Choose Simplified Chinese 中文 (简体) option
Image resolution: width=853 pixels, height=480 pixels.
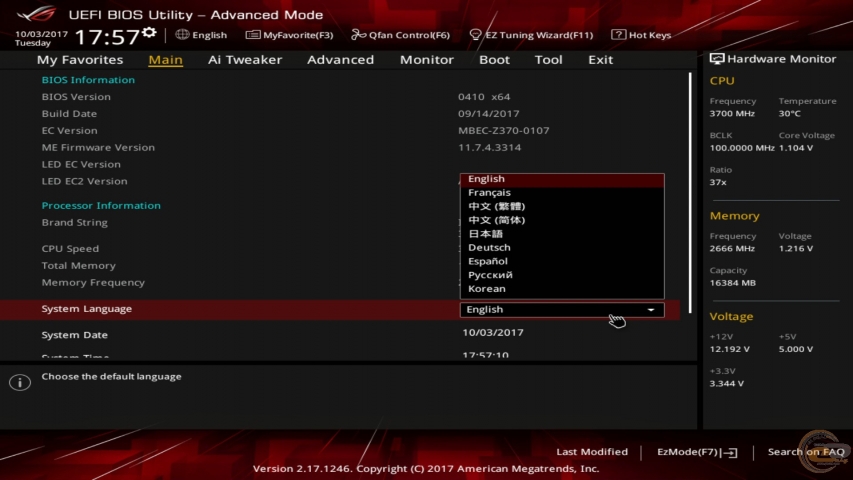click(562, 220)
